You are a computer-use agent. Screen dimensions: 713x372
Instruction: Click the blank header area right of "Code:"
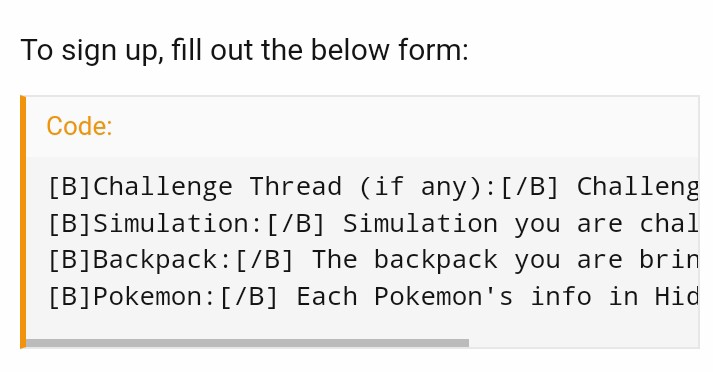point(405,126)
